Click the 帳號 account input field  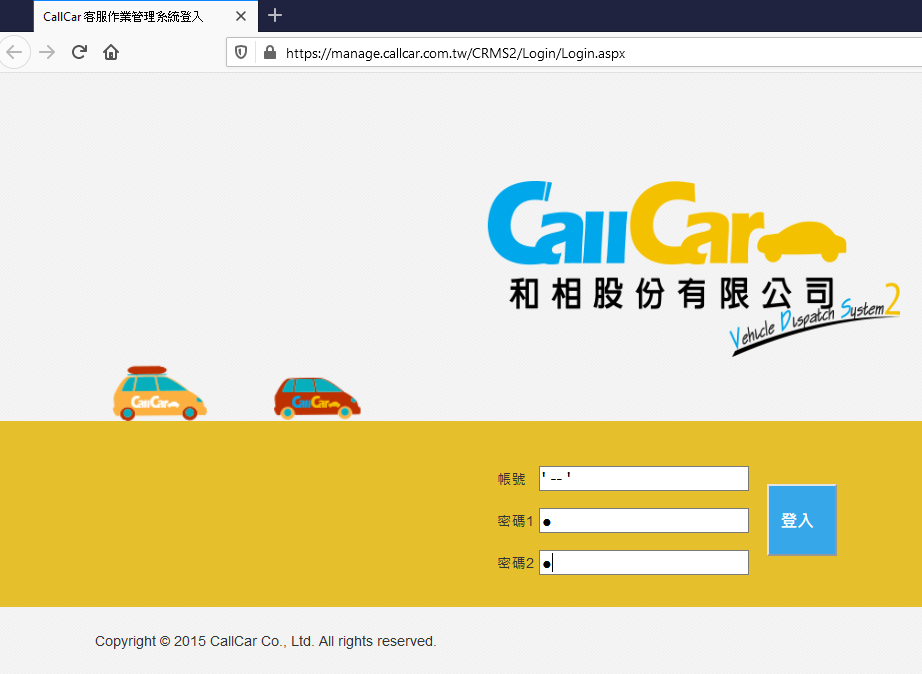(644, 478)
